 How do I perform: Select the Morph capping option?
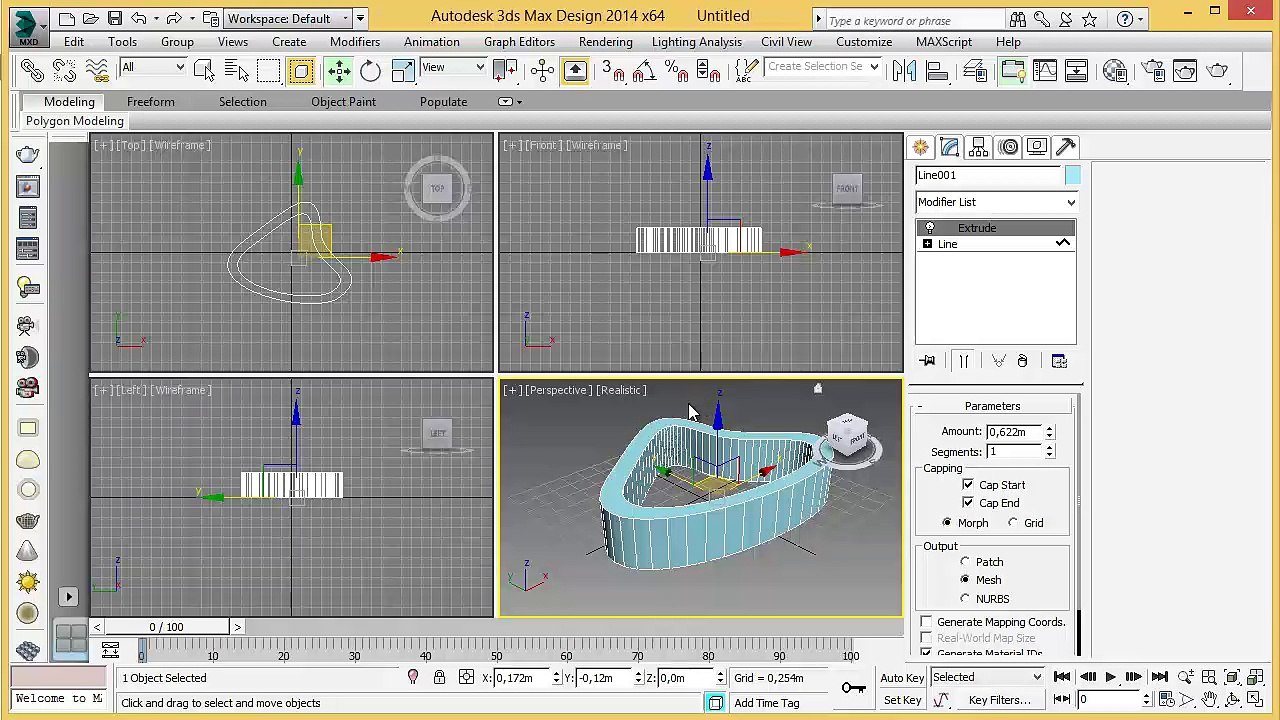pos(947,523)
